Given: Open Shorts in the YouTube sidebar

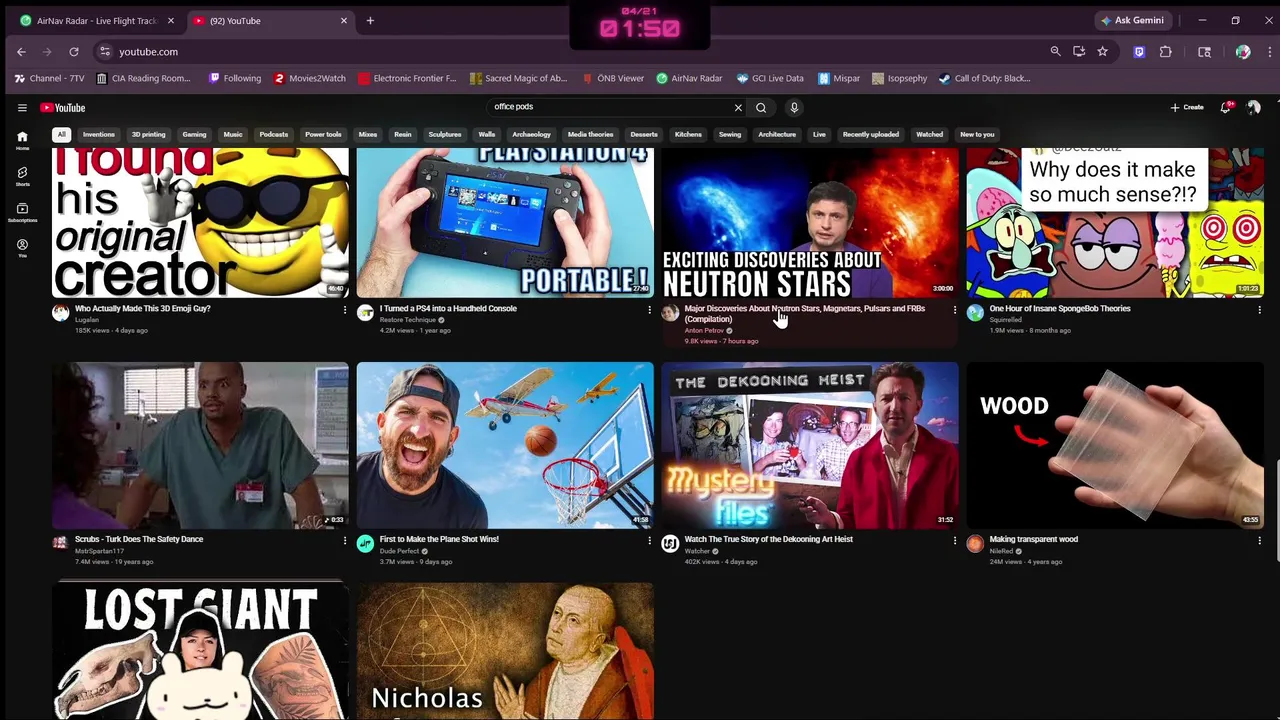Looking at the screenshot, I should click(22, 177).
